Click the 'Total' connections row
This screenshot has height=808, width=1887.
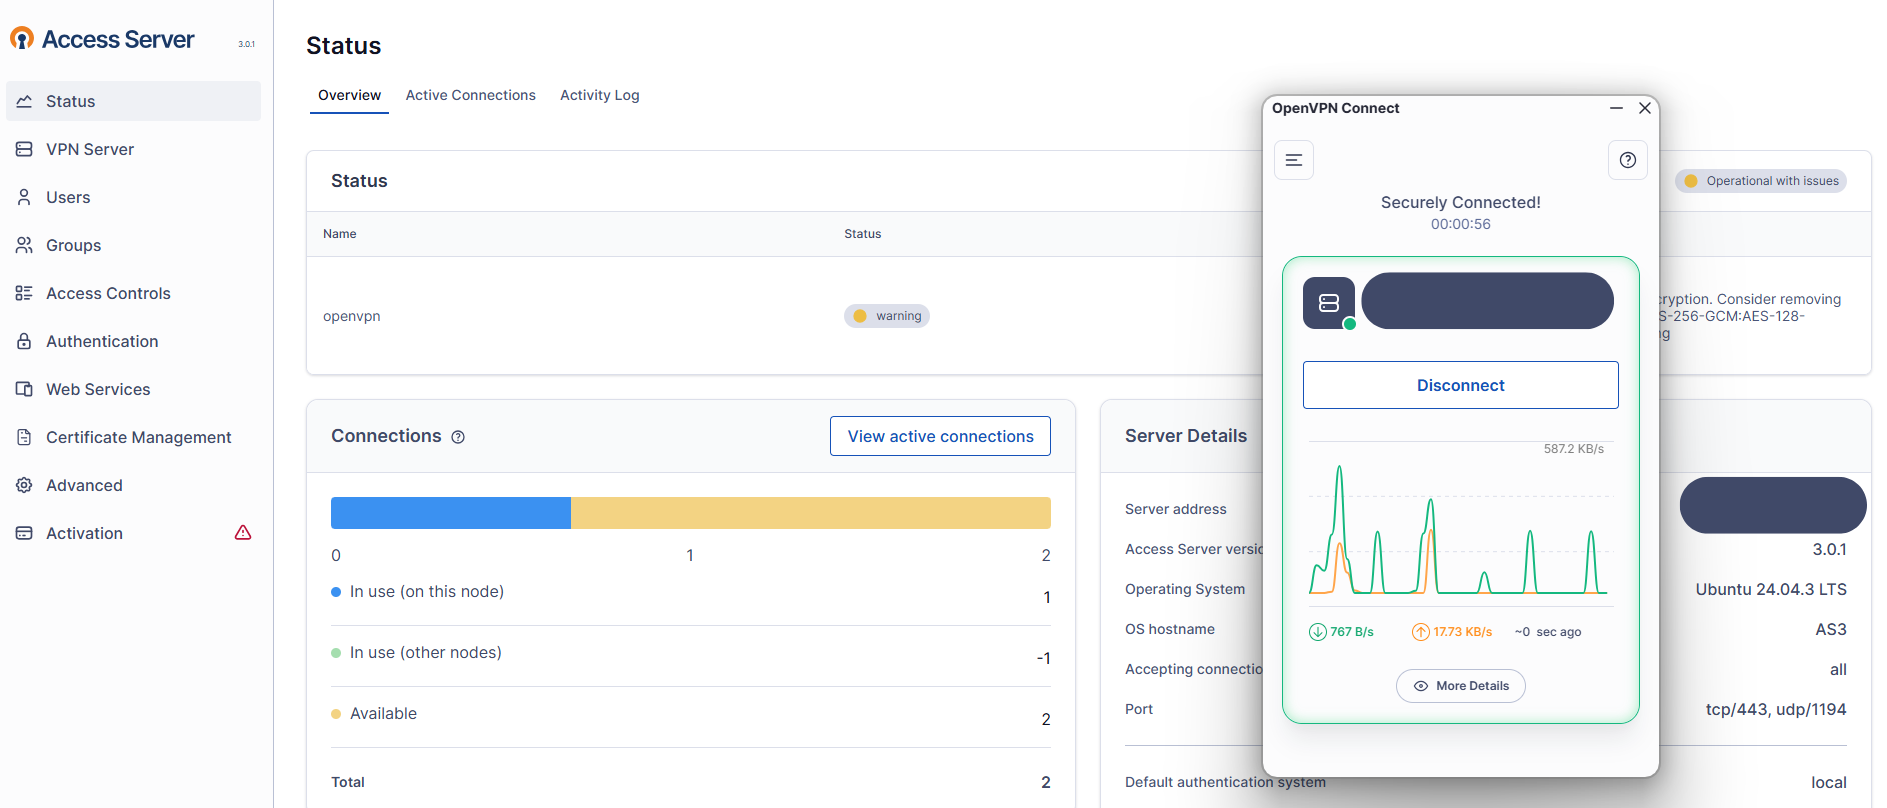tap(691, 782)
